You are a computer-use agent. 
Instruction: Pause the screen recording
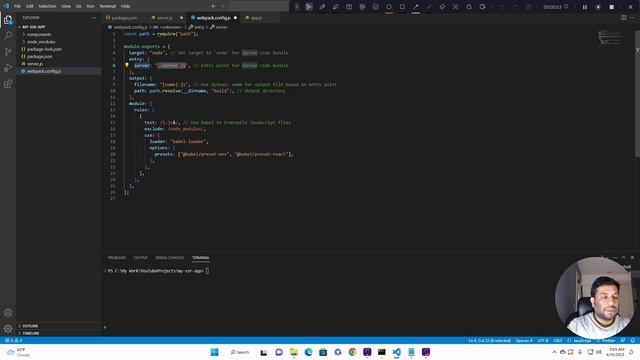coord(584,7)
